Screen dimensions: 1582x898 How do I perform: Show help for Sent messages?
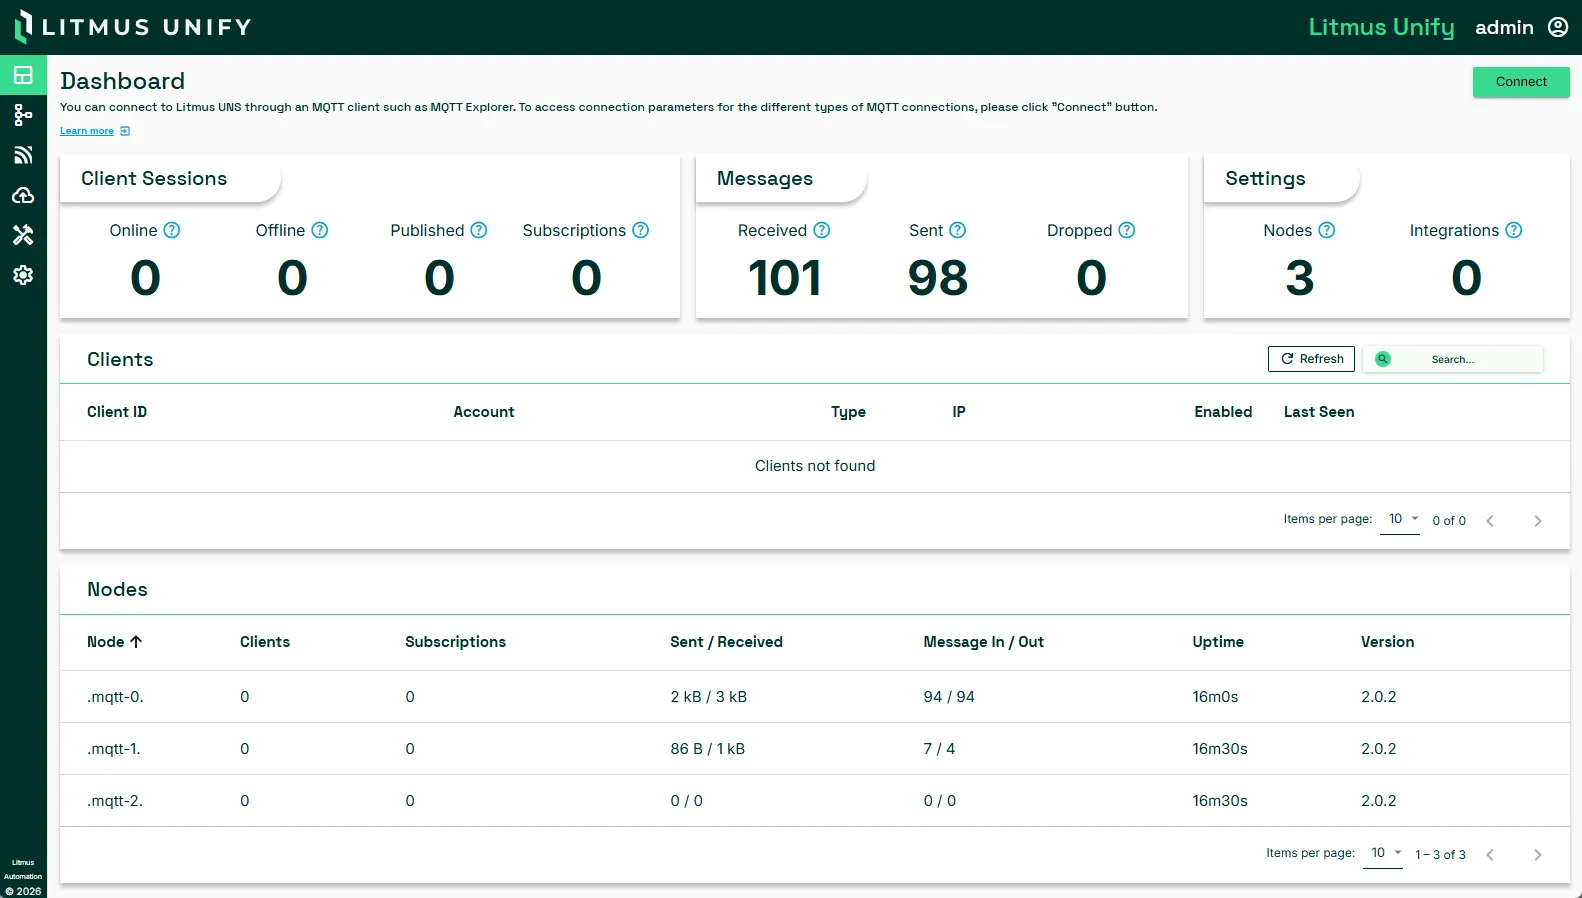click(x=958, y=230)
